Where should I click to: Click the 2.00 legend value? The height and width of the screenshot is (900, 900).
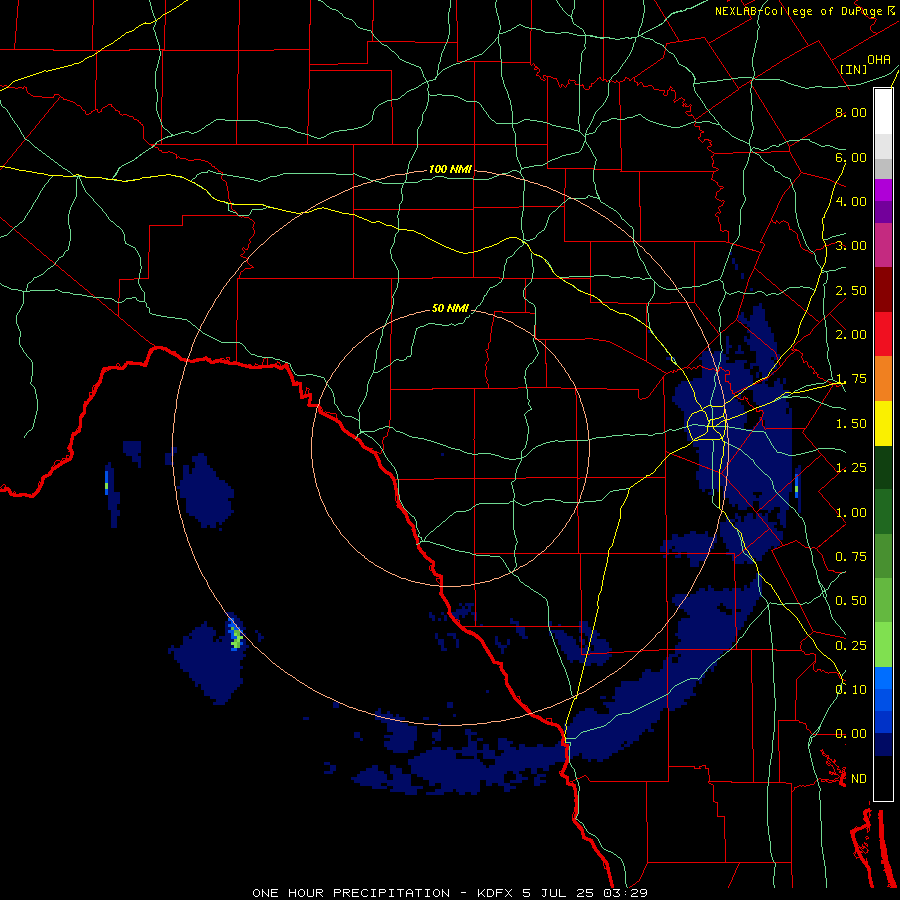coord(851,335)
